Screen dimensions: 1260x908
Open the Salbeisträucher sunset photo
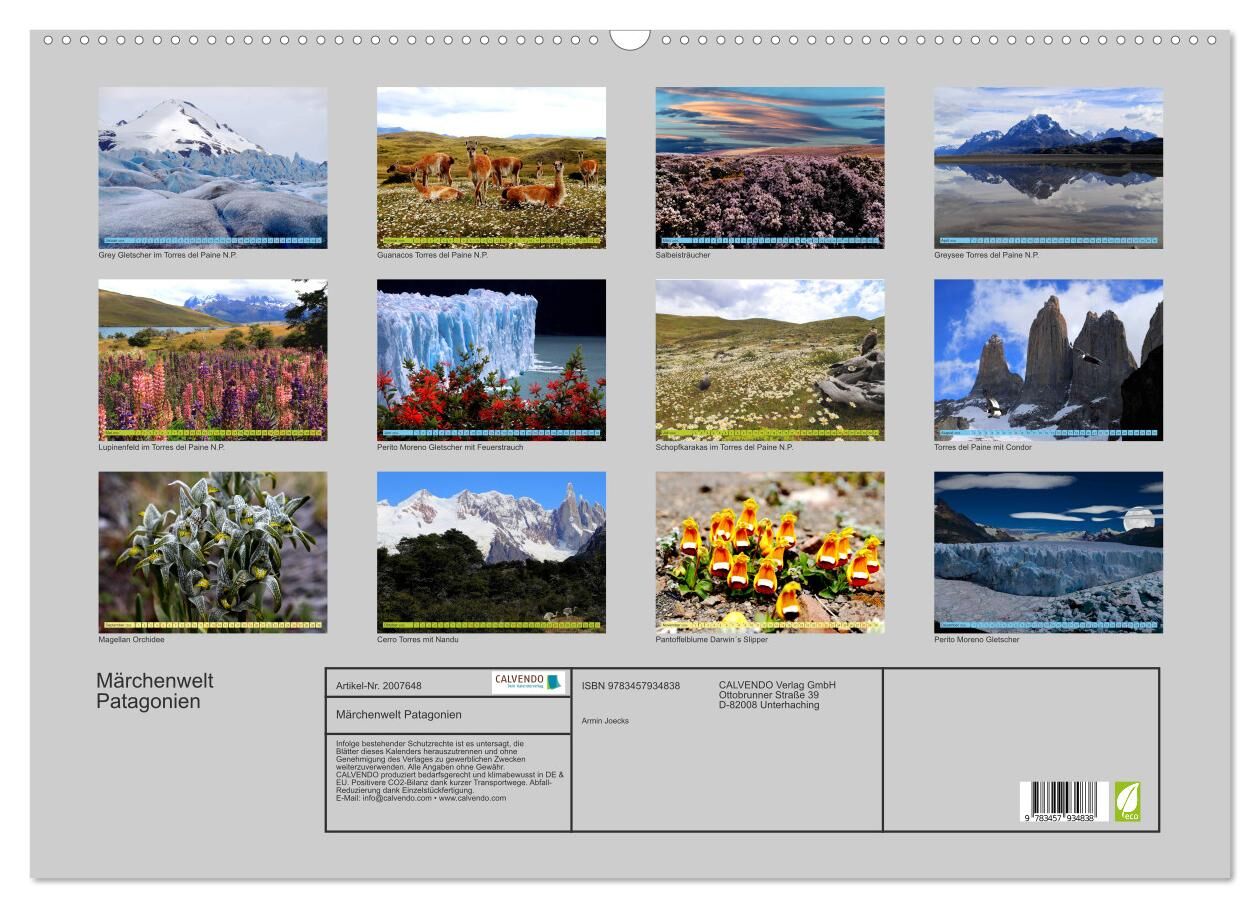click(769, 167)
